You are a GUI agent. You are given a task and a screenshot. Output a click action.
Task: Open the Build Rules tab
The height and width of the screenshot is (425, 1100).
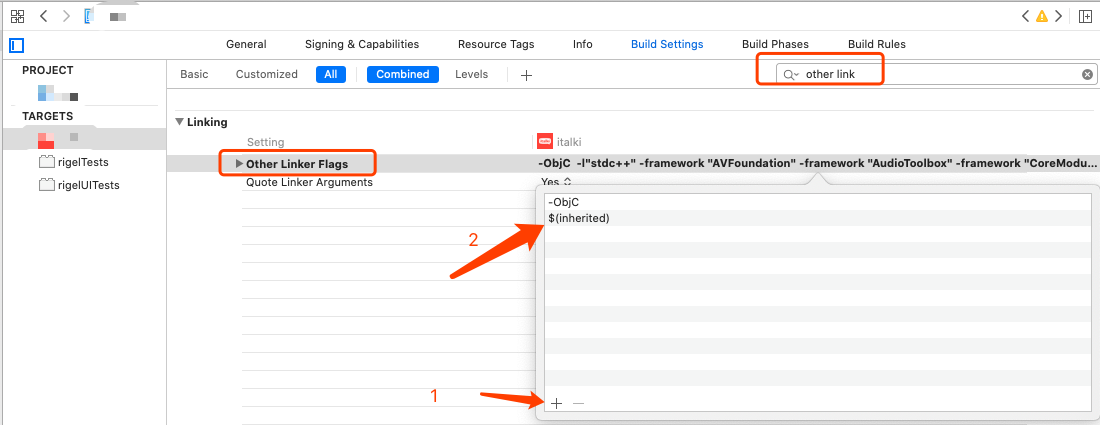pyautogui.click(x=877, y=44)
